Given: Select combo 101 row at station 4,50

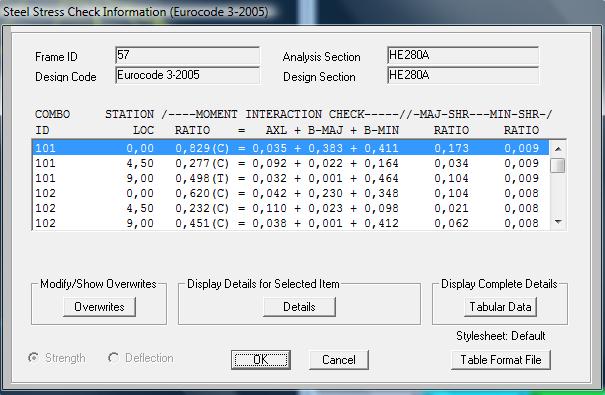Looking at the screenshot, I should (291, 163).
